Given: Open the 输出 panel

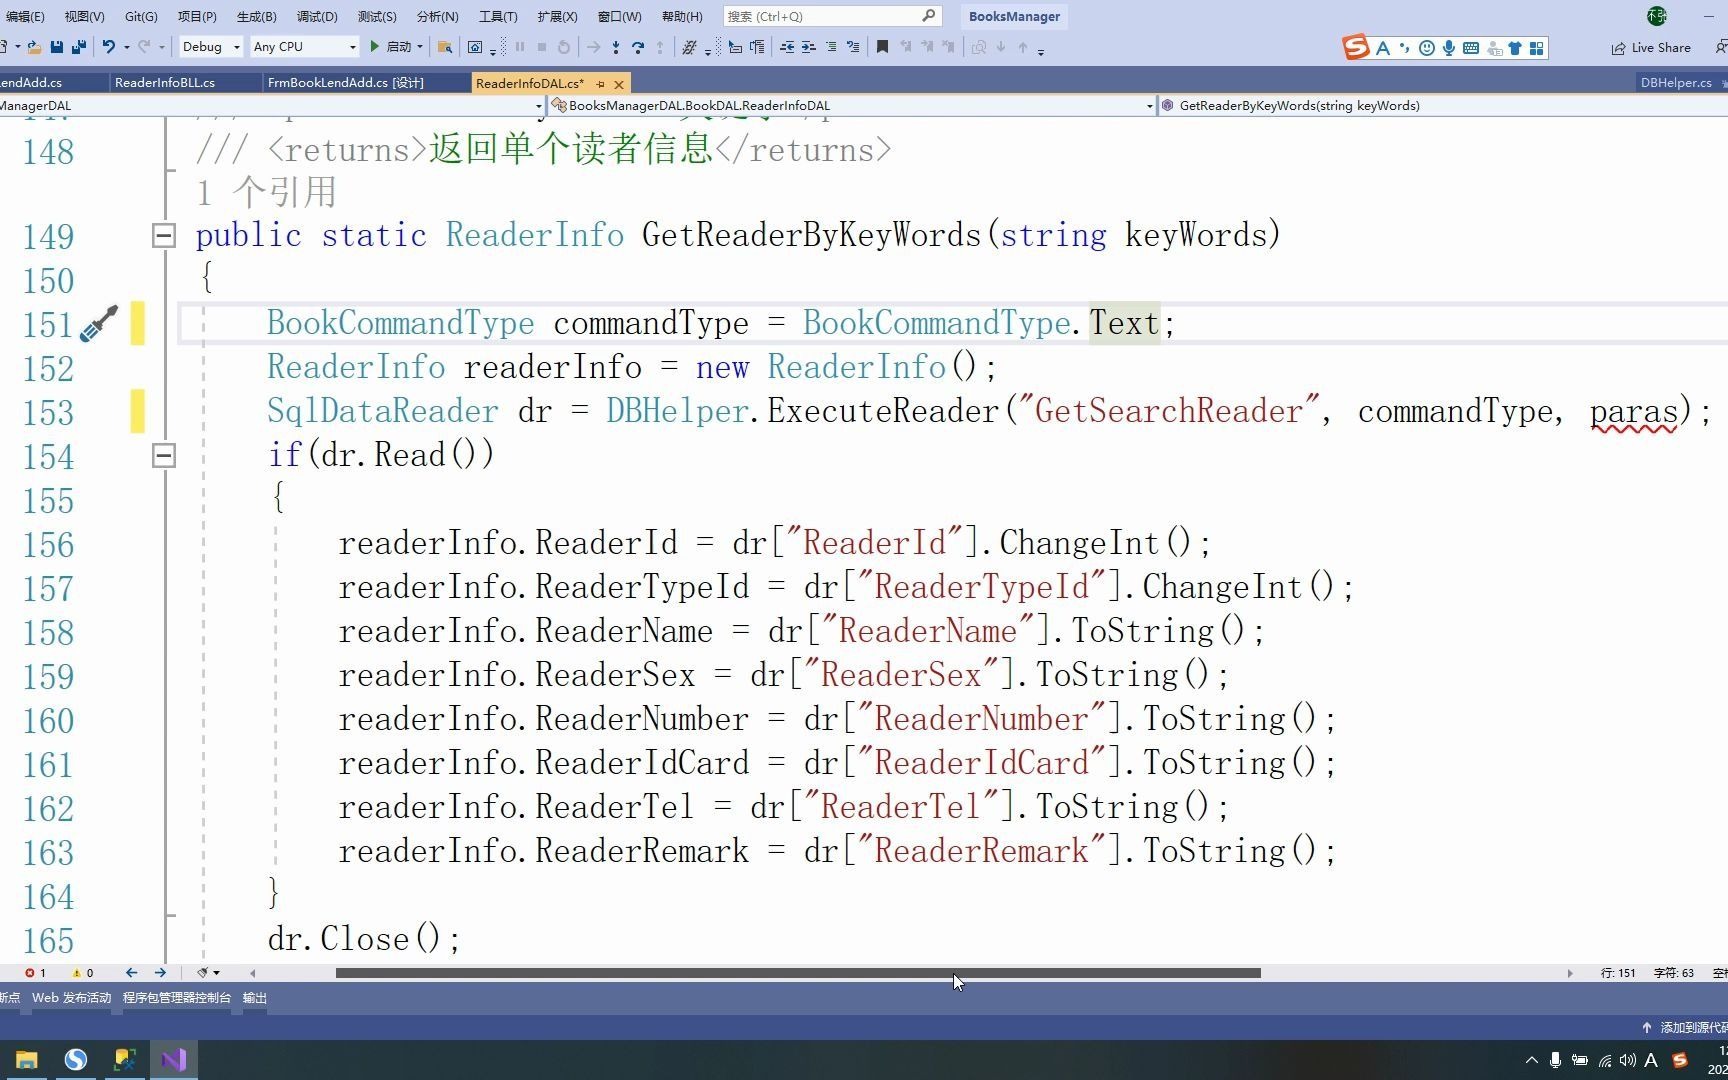Looking at the screenshot, I should 255,998.
